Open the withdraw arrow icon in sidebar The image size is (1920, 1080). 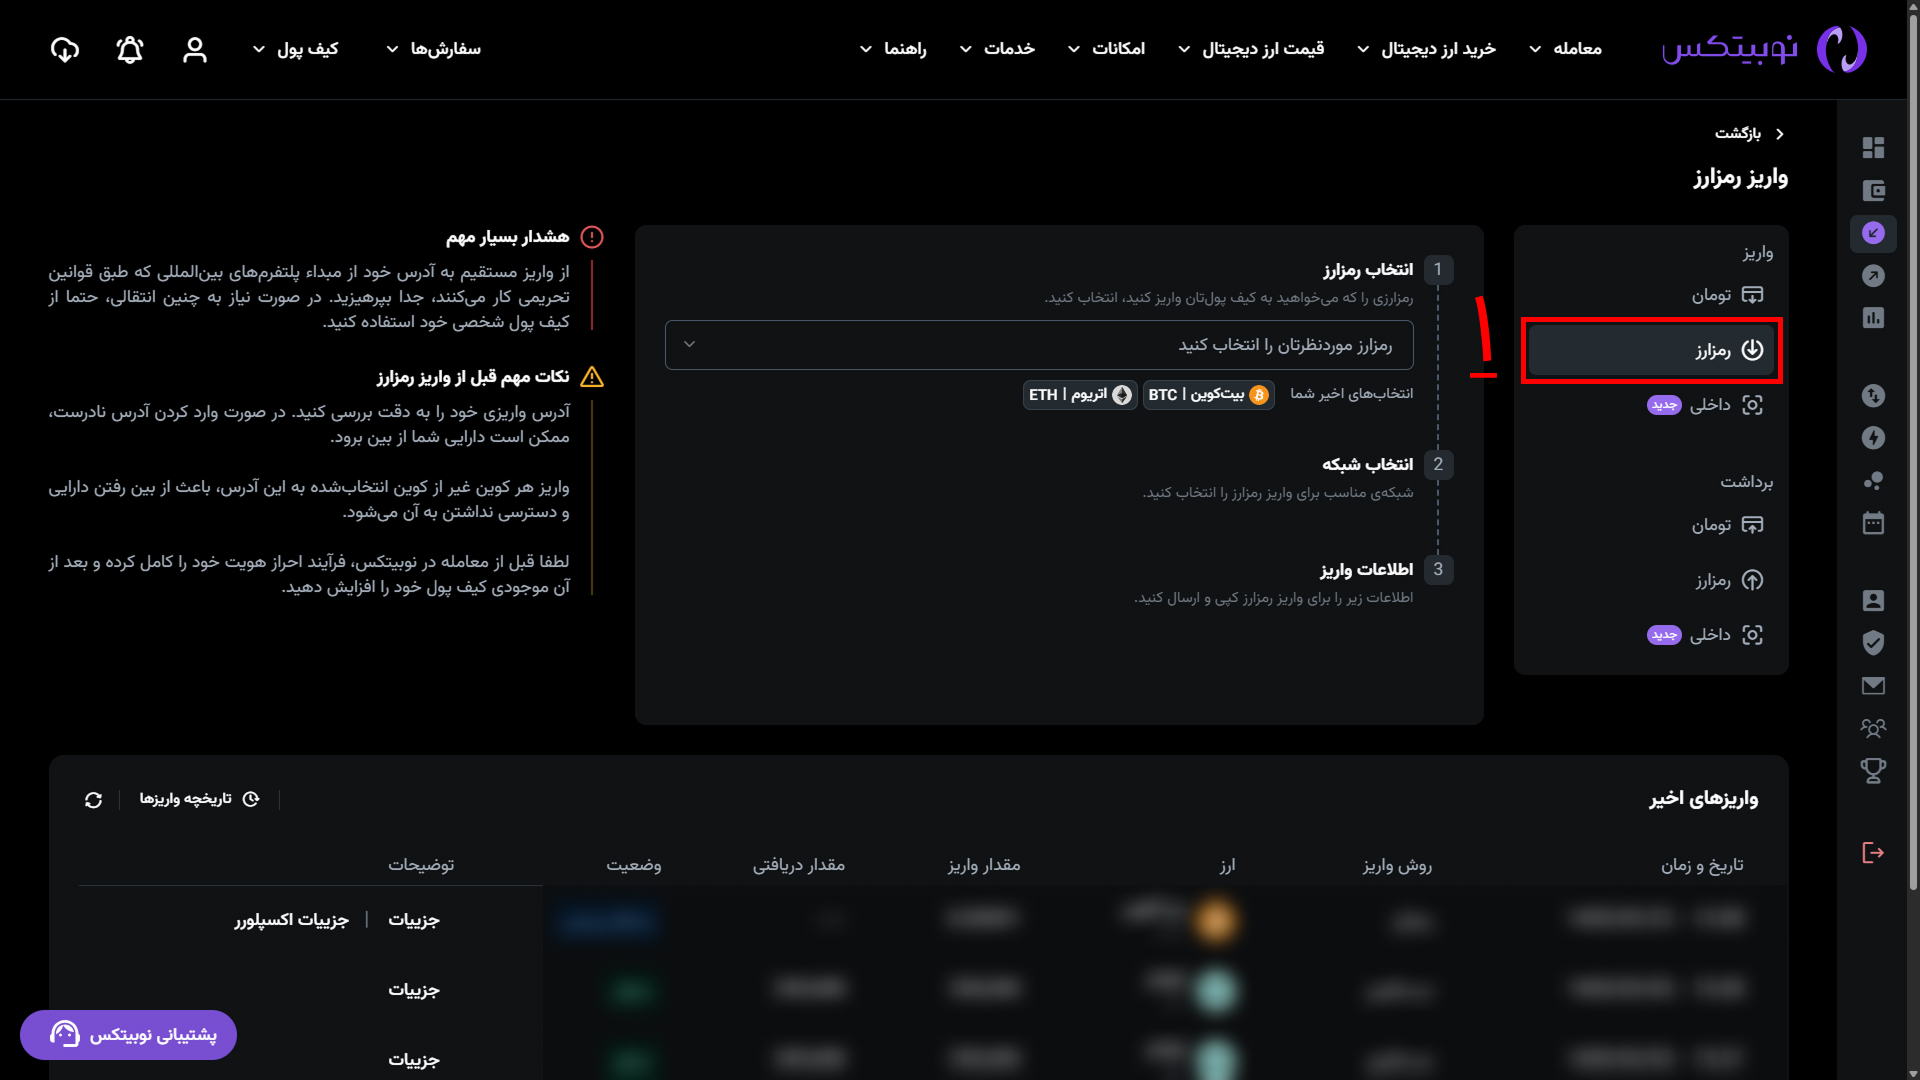(1873, 276)
